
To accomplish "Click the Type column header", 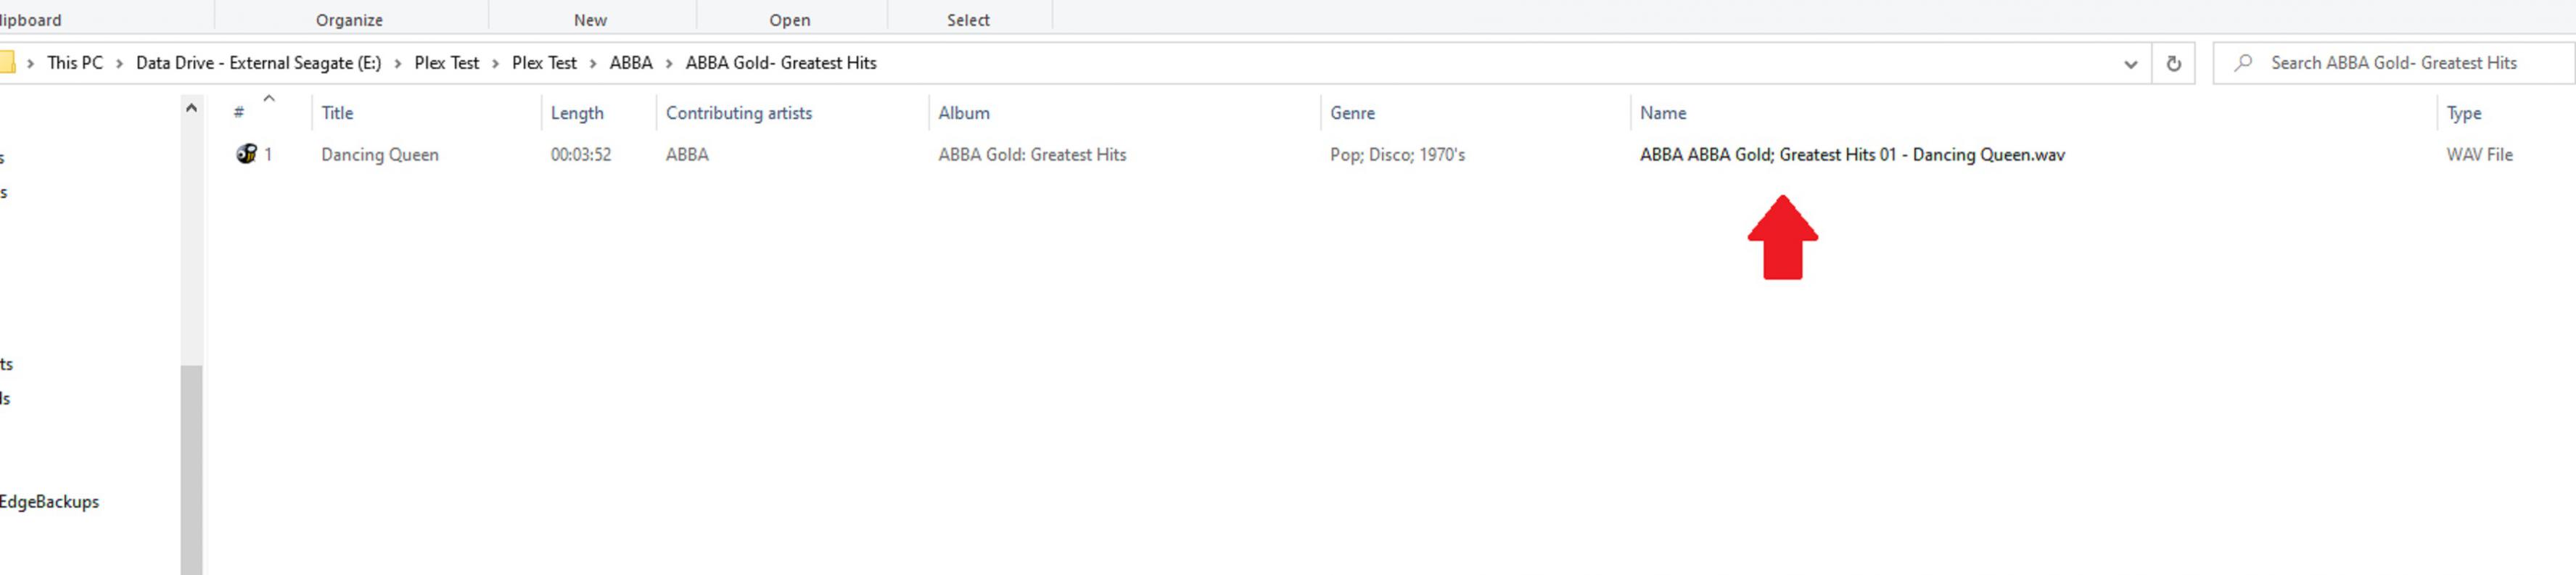I will pos(2463,113).
